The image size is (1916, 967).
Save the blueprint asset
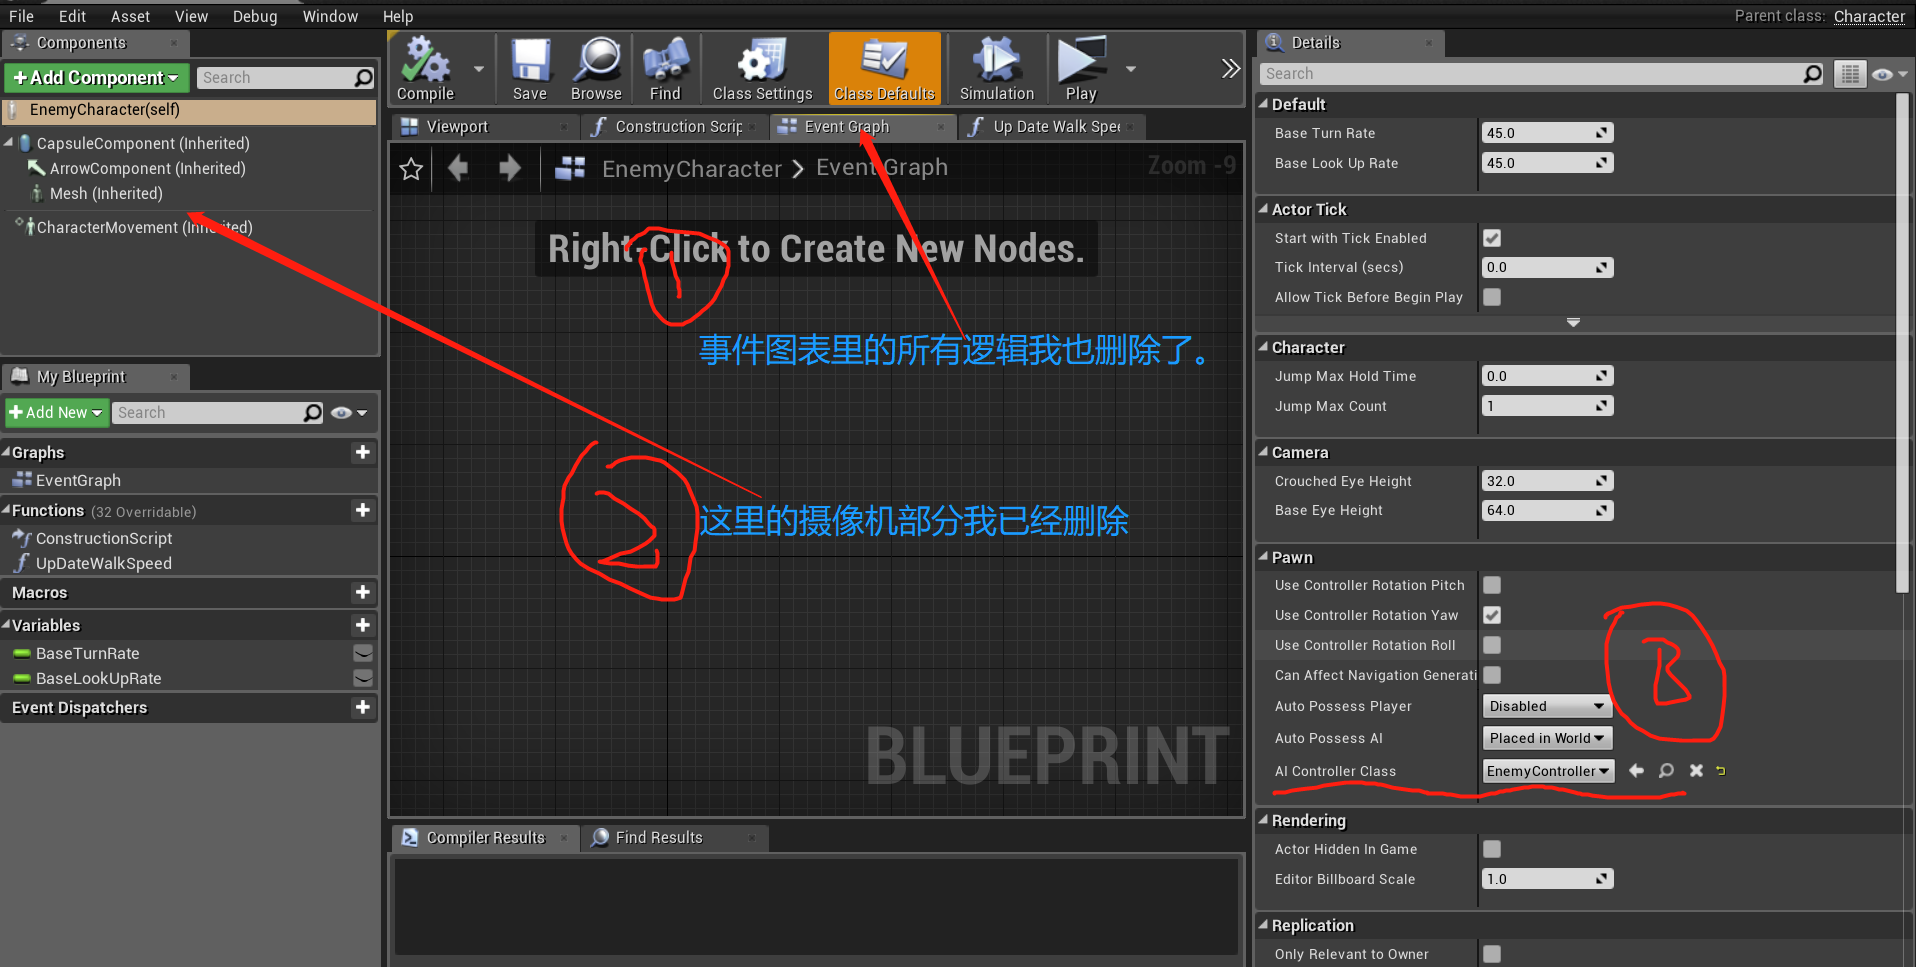(x=530, y=67)
